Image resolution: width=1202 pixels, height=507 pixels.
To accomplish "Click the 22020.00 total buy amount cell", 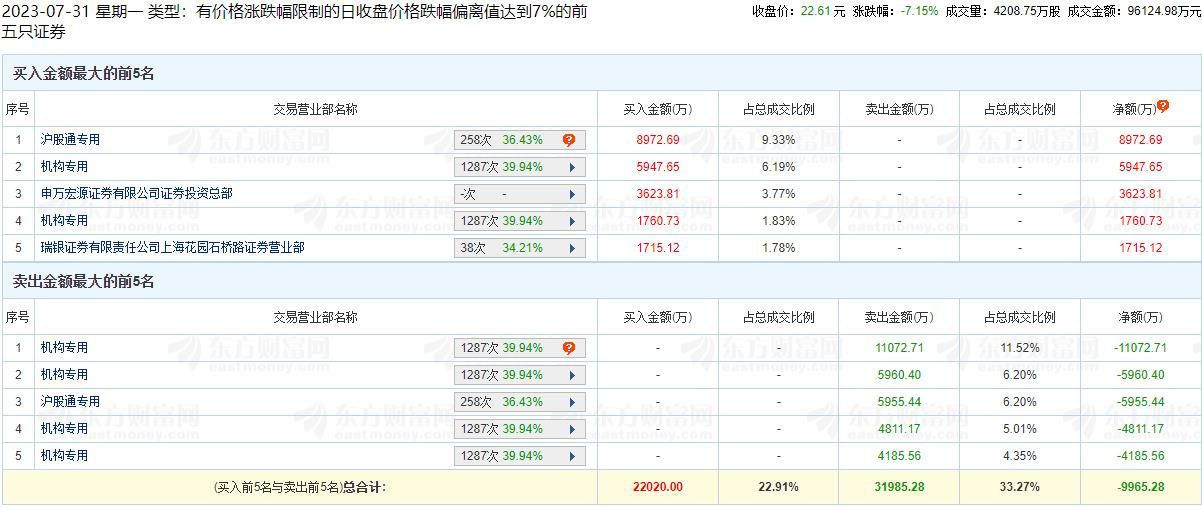I will pos(657,487).
